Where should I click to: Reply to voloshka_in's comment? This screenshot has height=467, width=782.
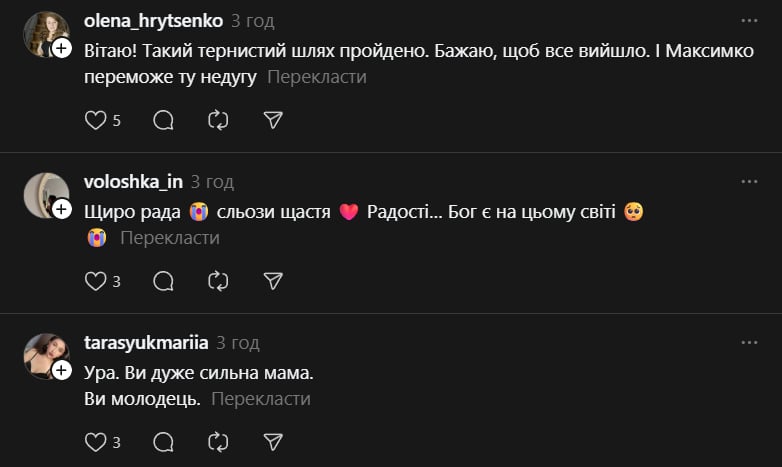click(x=163, y=281)
